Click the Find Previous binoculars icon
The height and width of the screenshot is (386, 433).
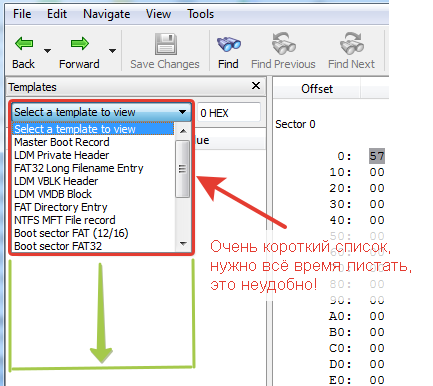(284, 43)
